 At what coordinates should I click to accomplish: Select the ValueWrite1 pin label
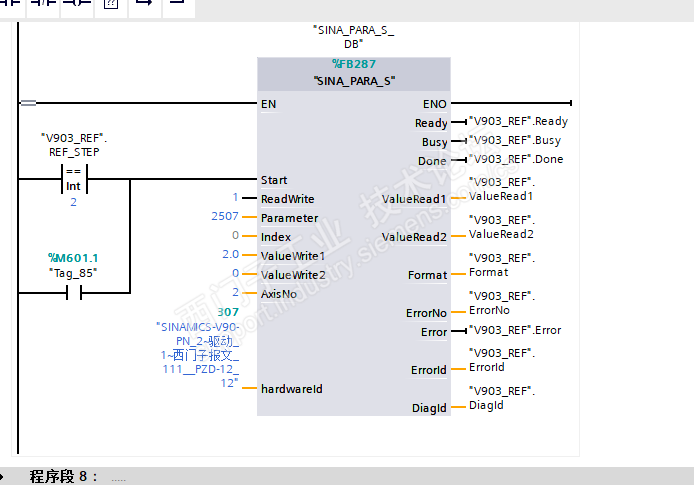pos(293,256)
